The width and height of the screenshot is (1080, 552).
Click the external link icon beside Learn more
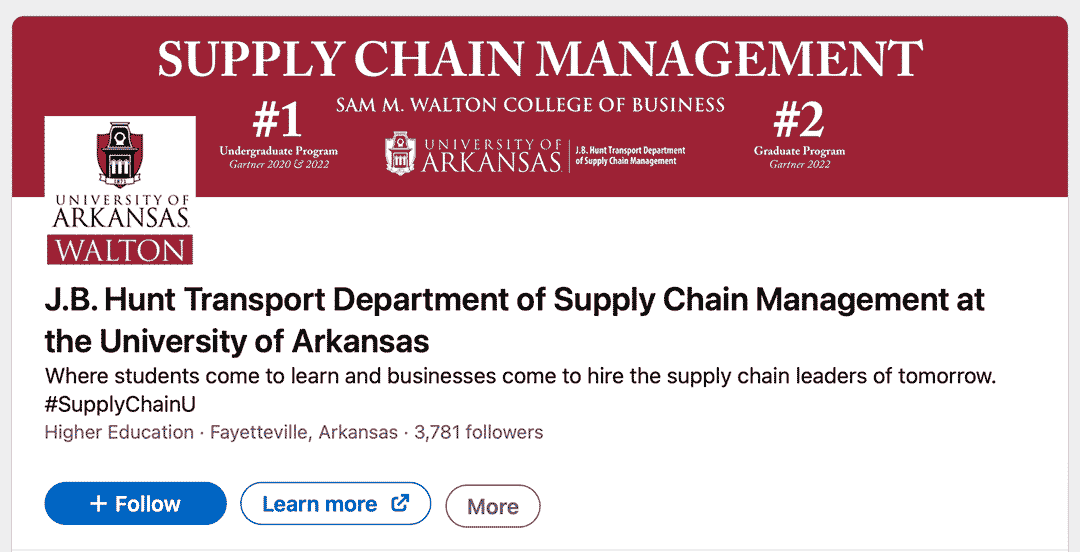point(400,503)
